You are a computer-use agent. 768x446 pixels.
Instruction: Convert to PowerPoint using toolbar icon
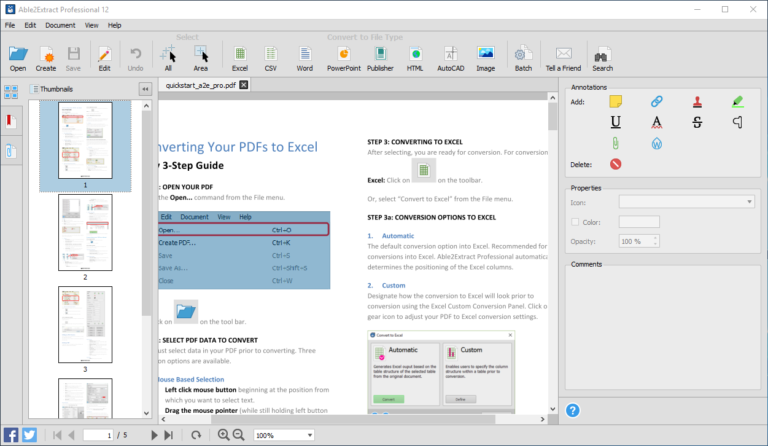pyautogui.click(x=344, y=54)
